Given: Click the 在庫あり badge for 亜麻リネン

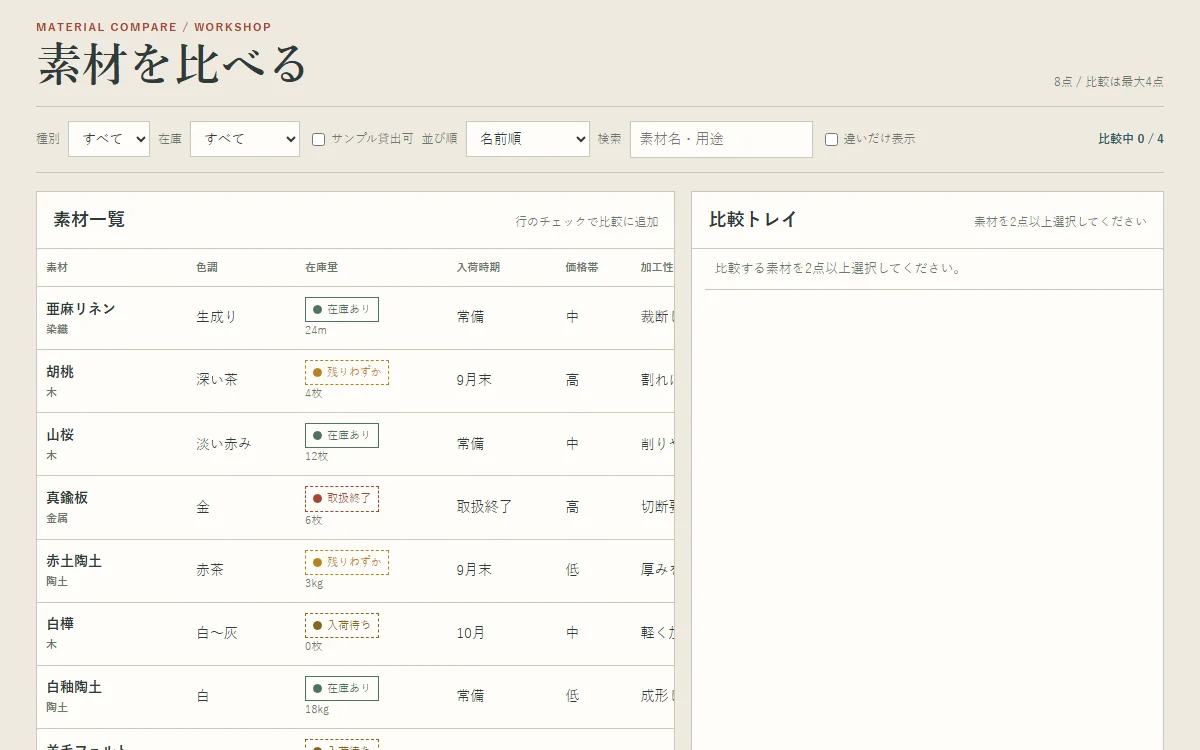Looking at the screenshot, I should coord(342,310).
